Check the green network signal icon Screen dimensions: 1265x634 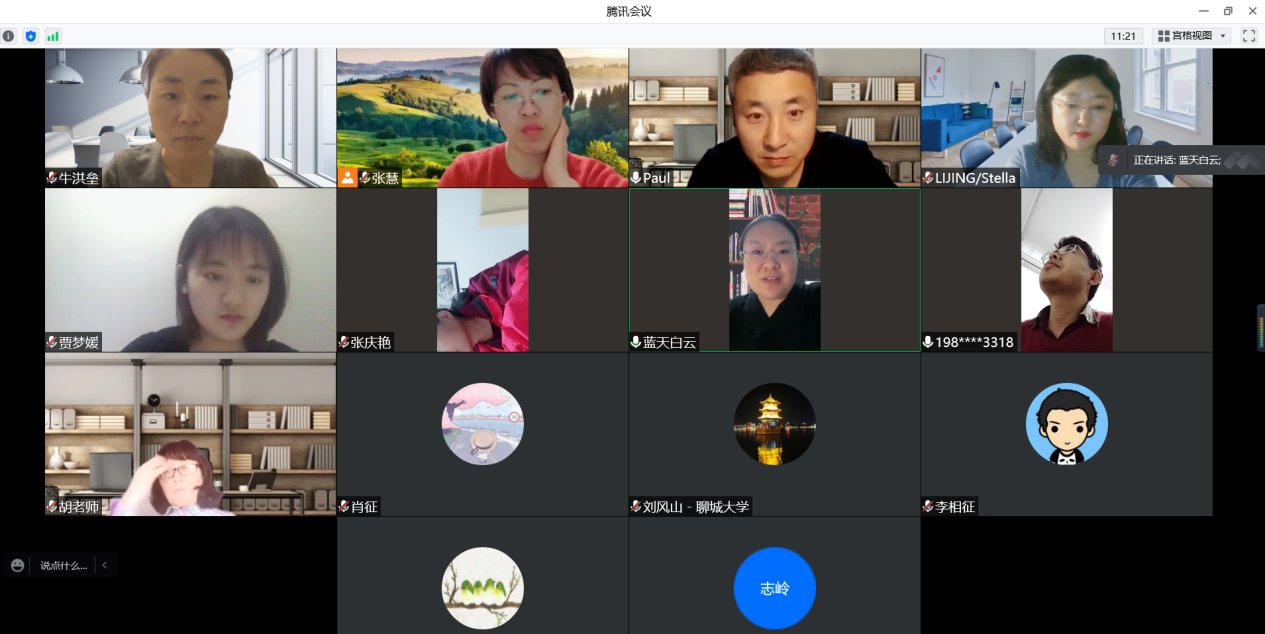click(53, 36)
